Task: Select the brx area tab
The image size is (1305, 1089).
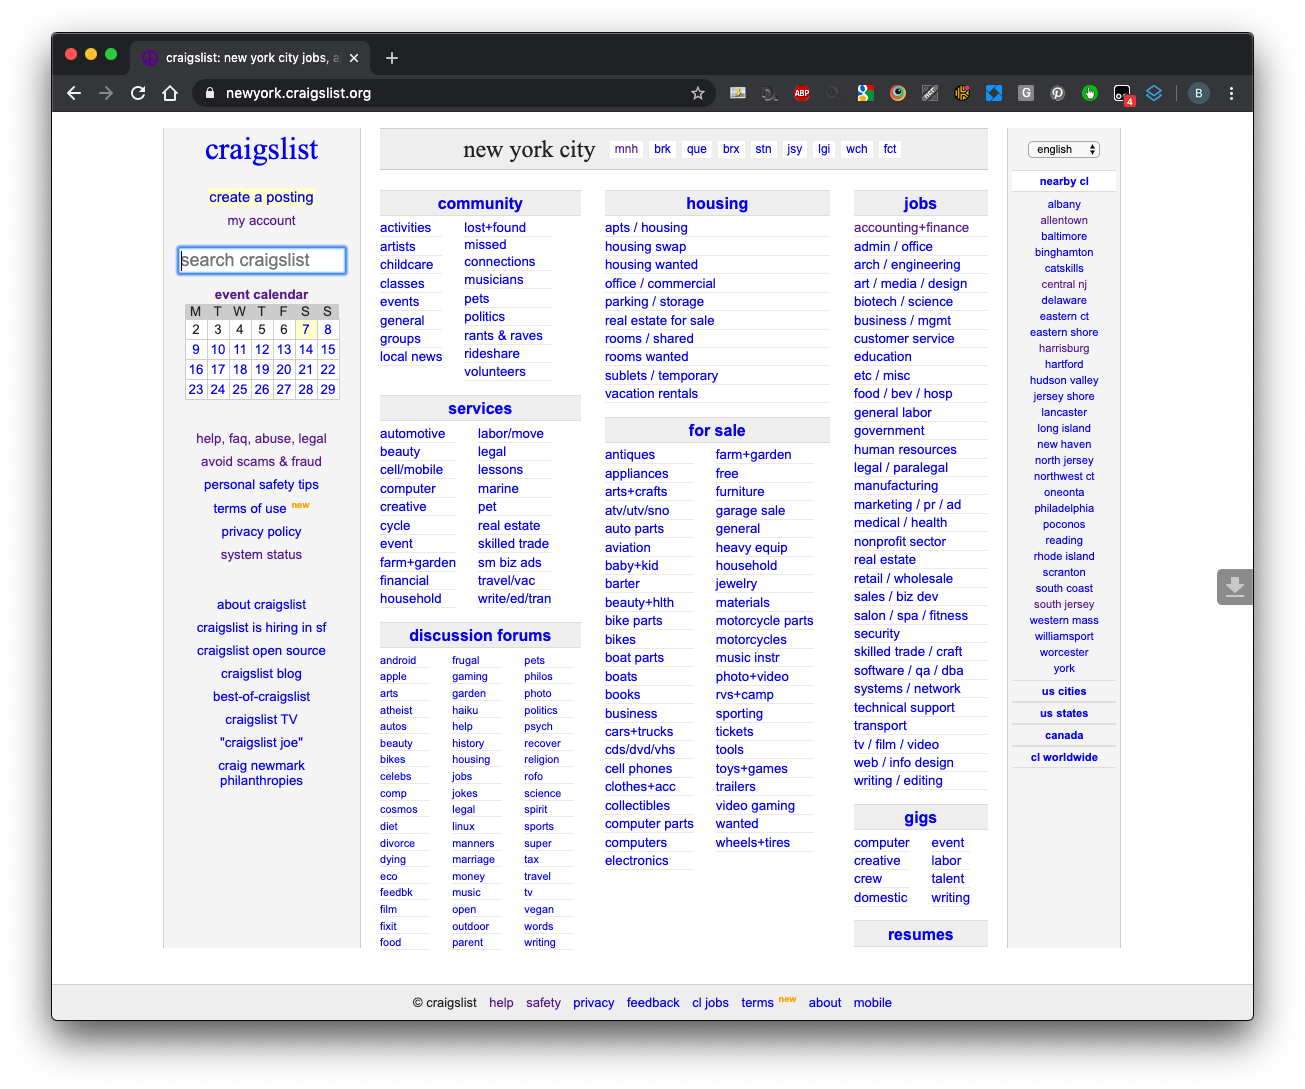Action: 731,149
